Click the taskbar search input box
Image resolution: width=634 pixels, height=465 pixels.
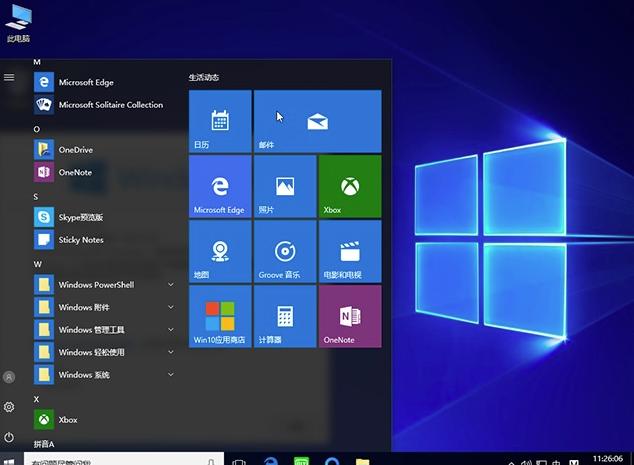point(124,459)
